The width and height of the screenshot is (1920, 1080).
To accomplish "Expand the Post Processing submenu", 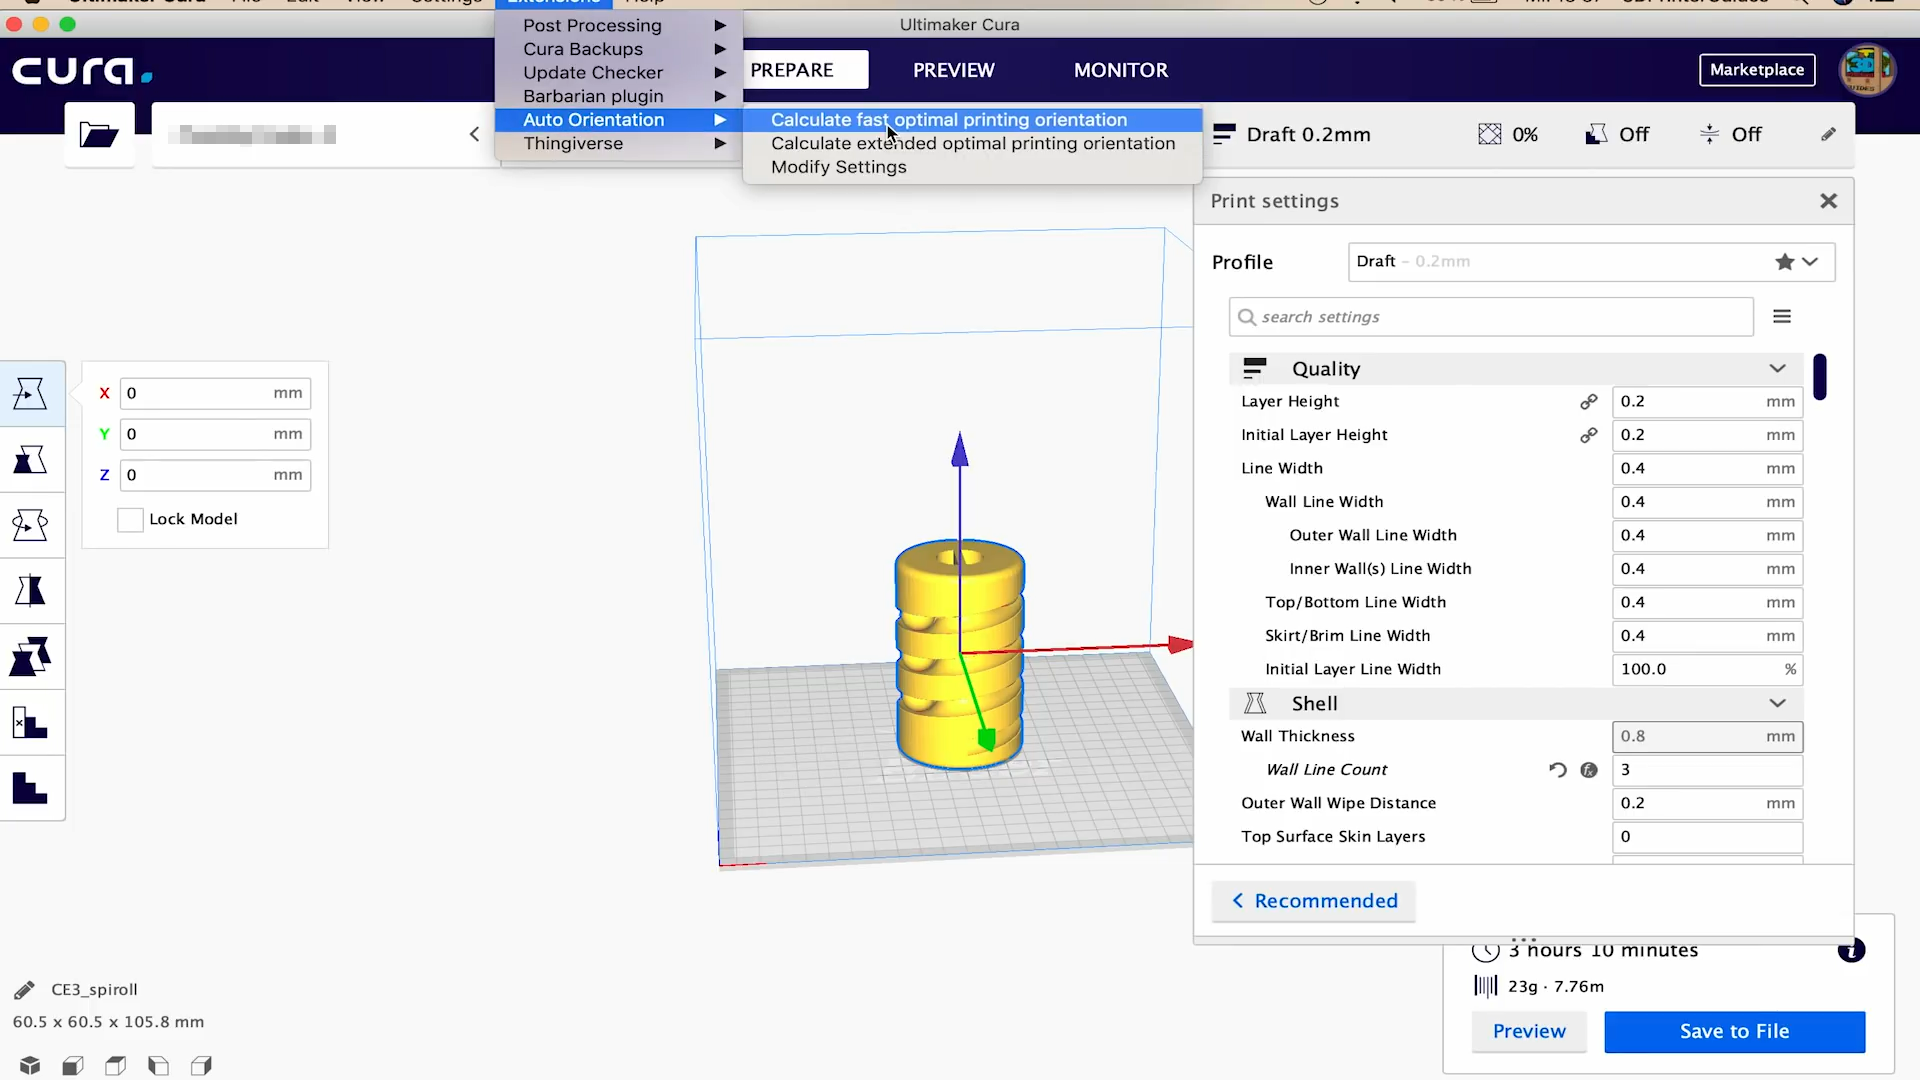I will coord(620,25).
